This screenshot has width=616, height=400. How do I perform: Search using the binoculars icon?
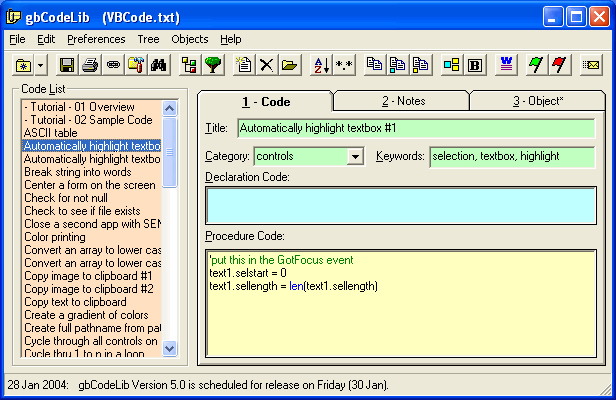point(159,65)
